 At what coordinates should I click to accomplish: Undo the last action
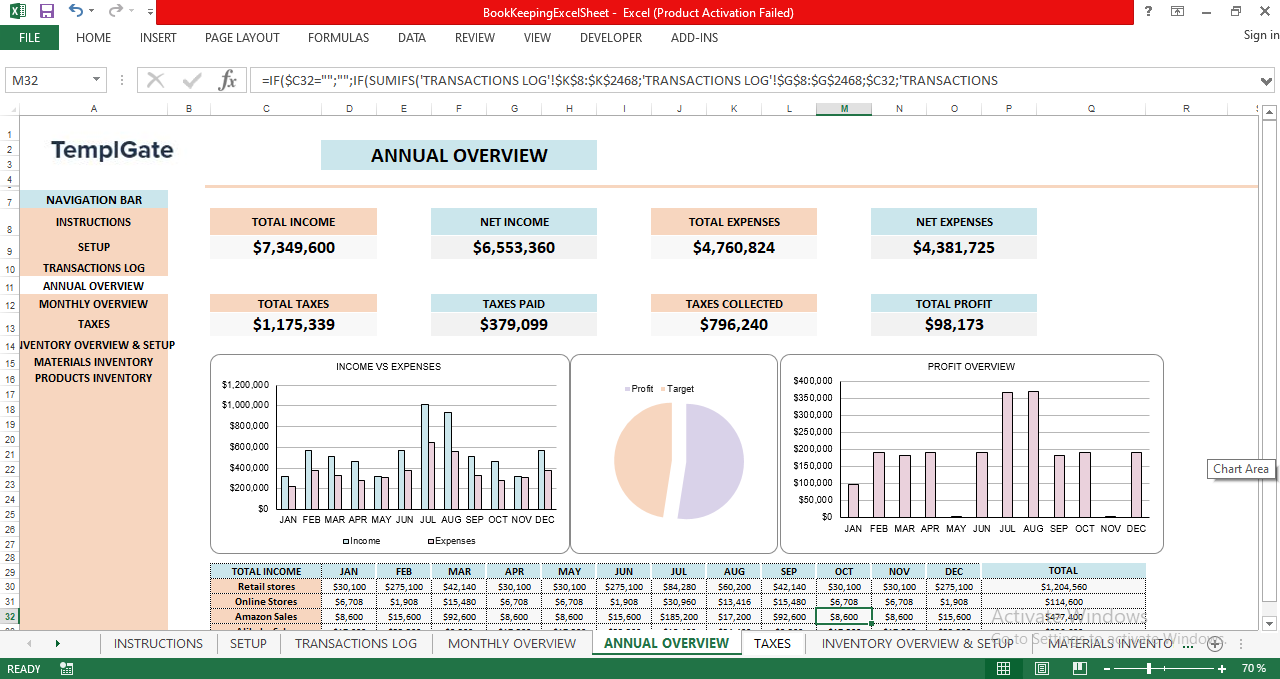tap(76, 12)
